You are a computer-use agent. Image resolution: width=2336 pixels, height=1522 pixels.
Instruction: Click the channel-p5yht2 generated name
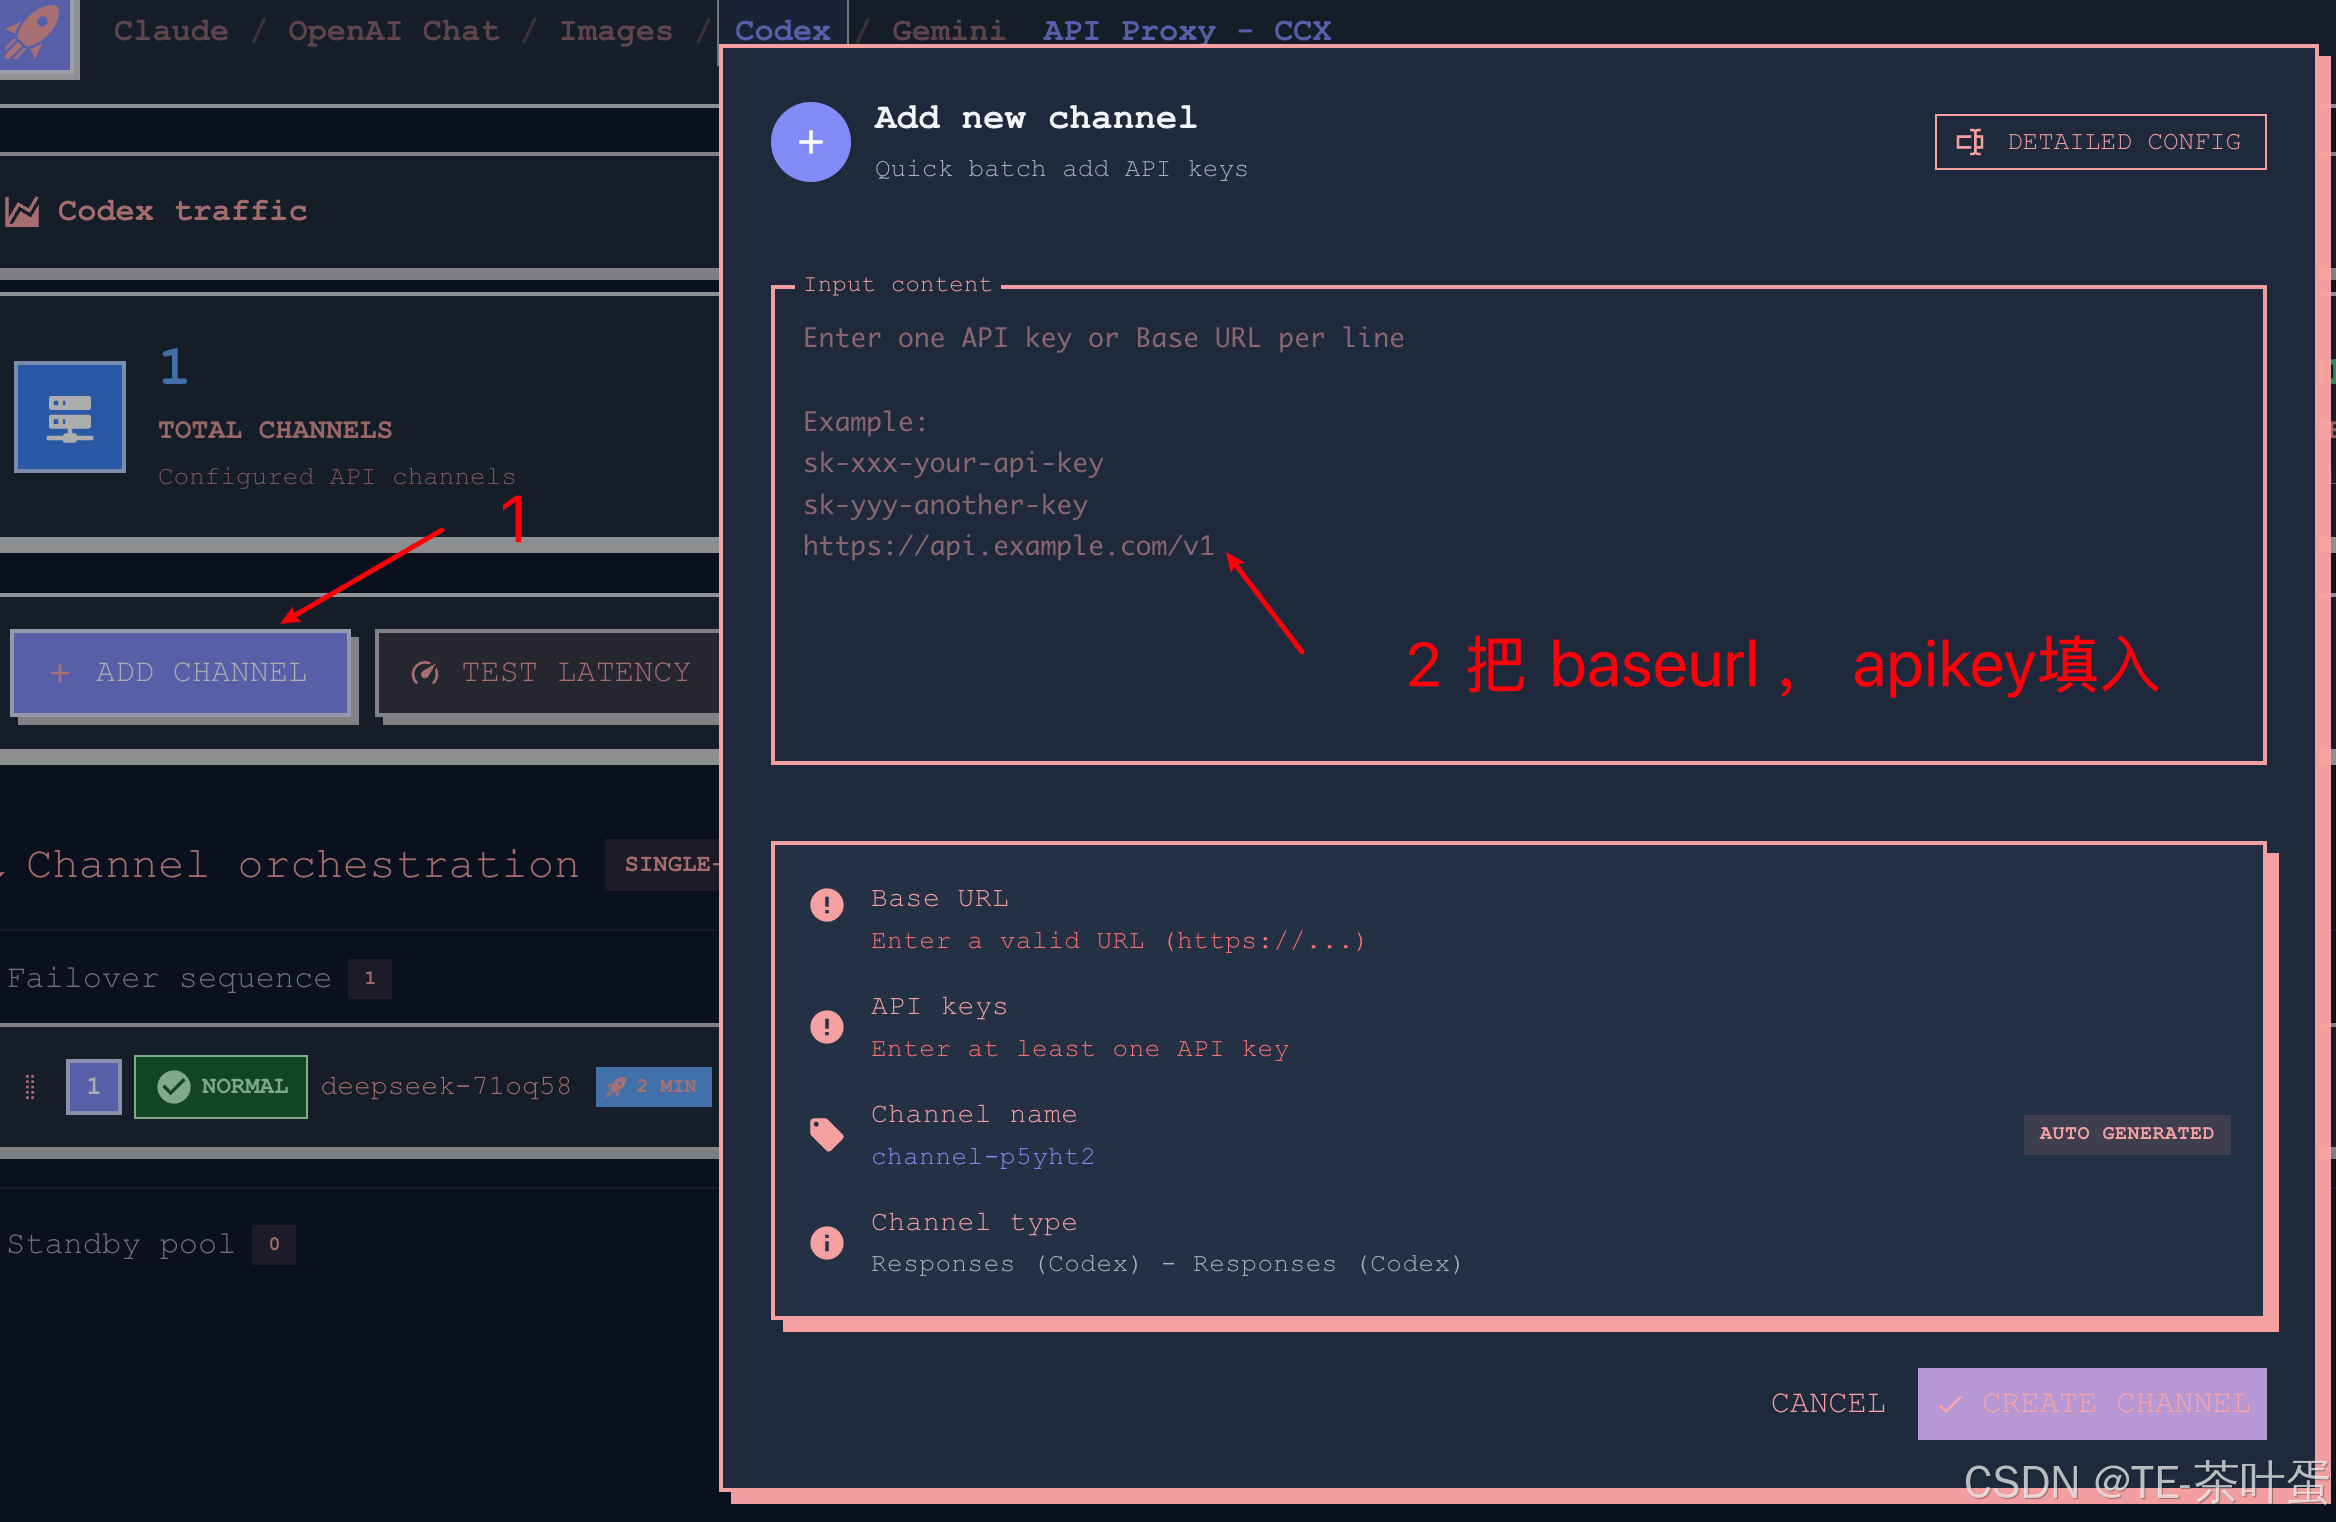coord(983,1157)
